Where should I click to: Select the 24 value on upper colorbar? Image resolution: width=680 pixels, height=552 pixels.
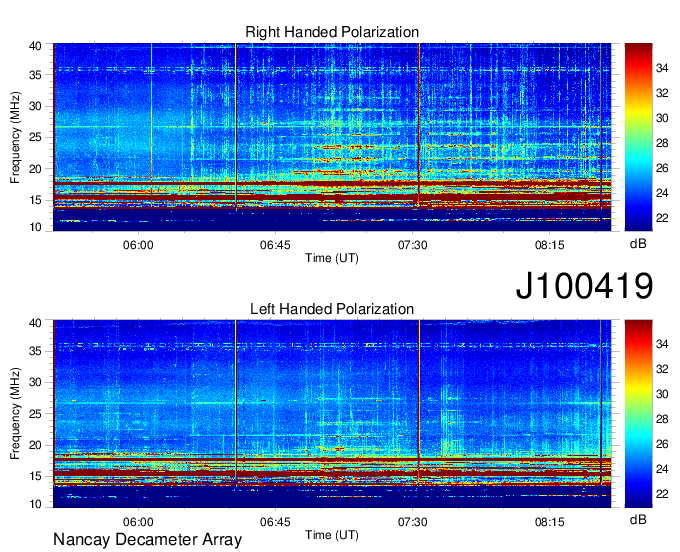(x=662, y=193)
